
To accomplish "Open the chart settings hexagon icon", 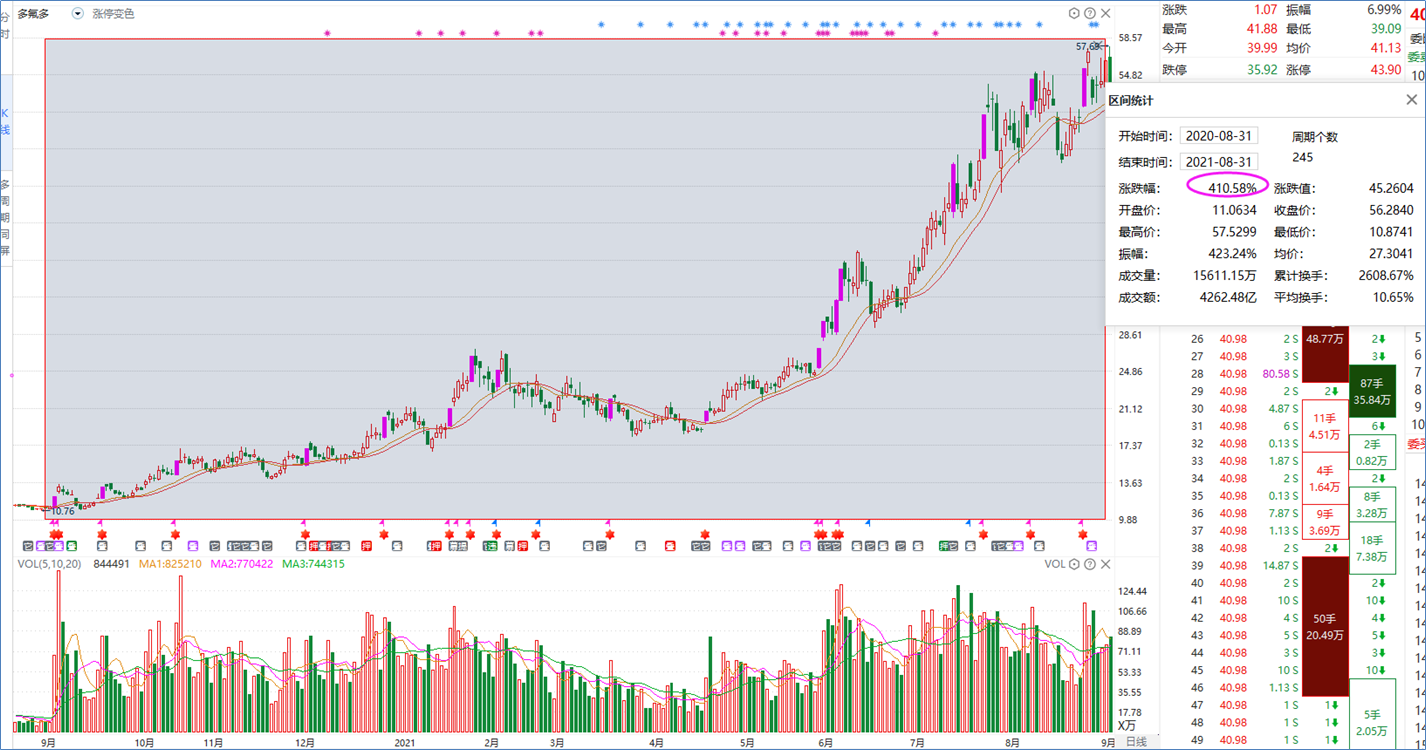I will 1075,14.
